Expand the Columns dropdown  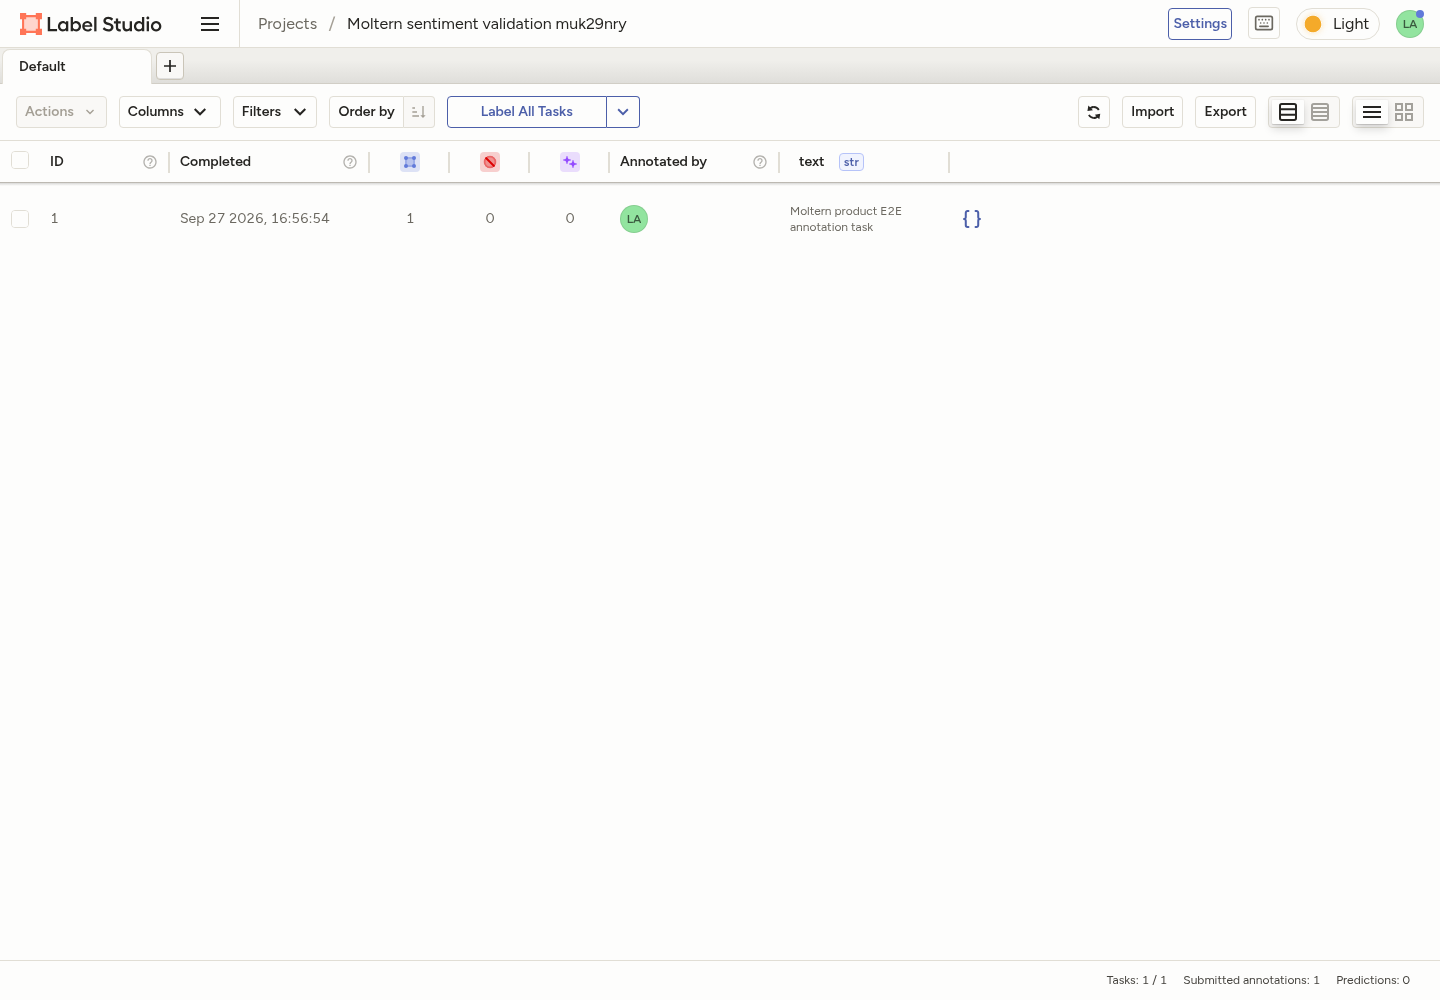click(169, 112)
